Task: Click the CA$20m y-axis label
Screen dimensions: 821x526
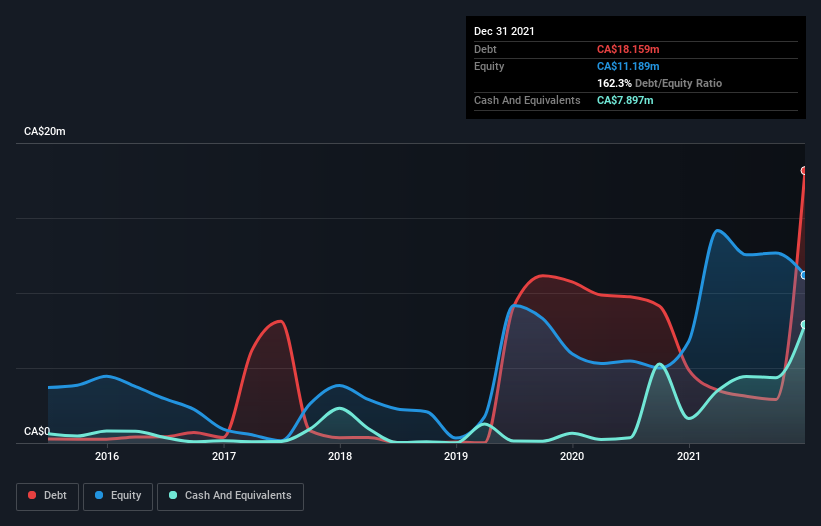Action: click(x=45, y=131)
